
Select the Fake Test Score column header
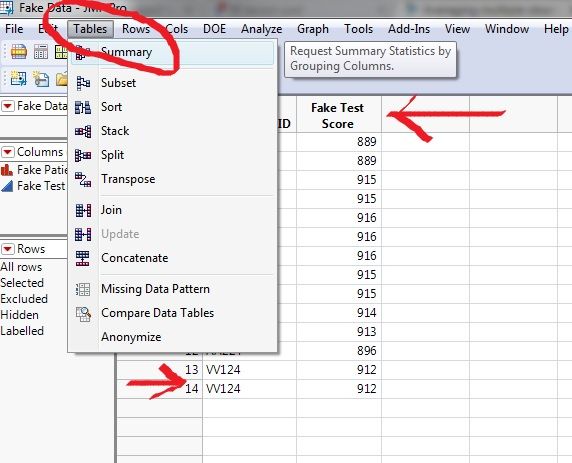[x=338, y=115]
